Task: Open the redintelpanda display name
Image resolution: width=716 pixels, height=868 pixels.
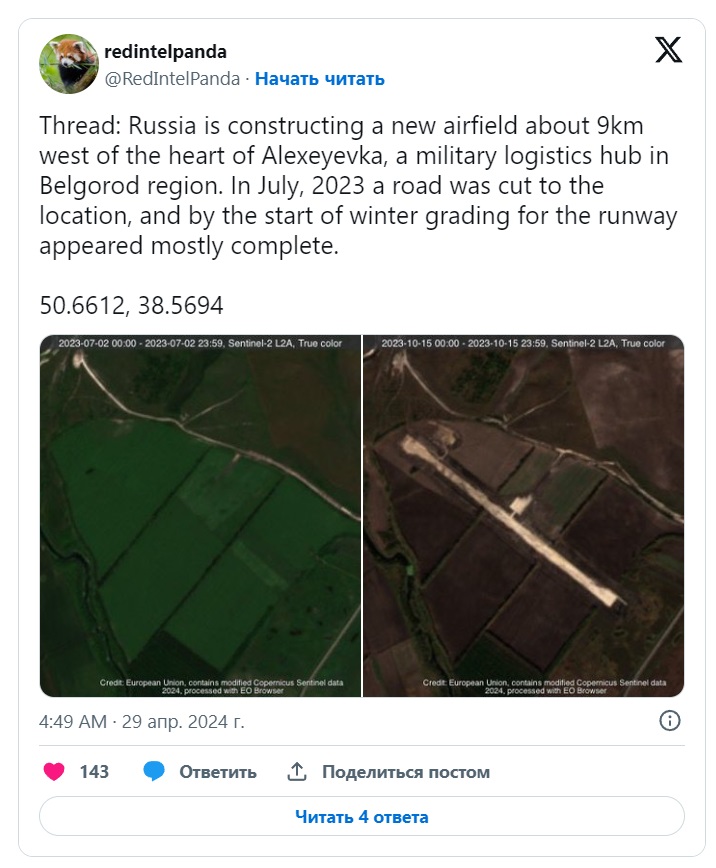Action: pos(166,51)
